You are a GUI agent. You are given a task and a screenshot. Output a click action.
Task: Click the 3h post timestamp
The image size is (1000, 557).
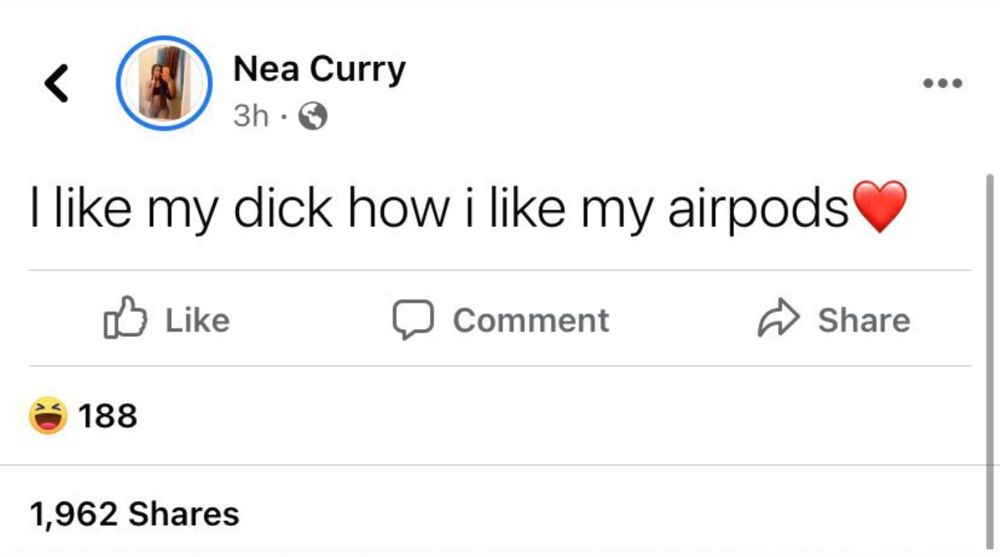[251, 116]
